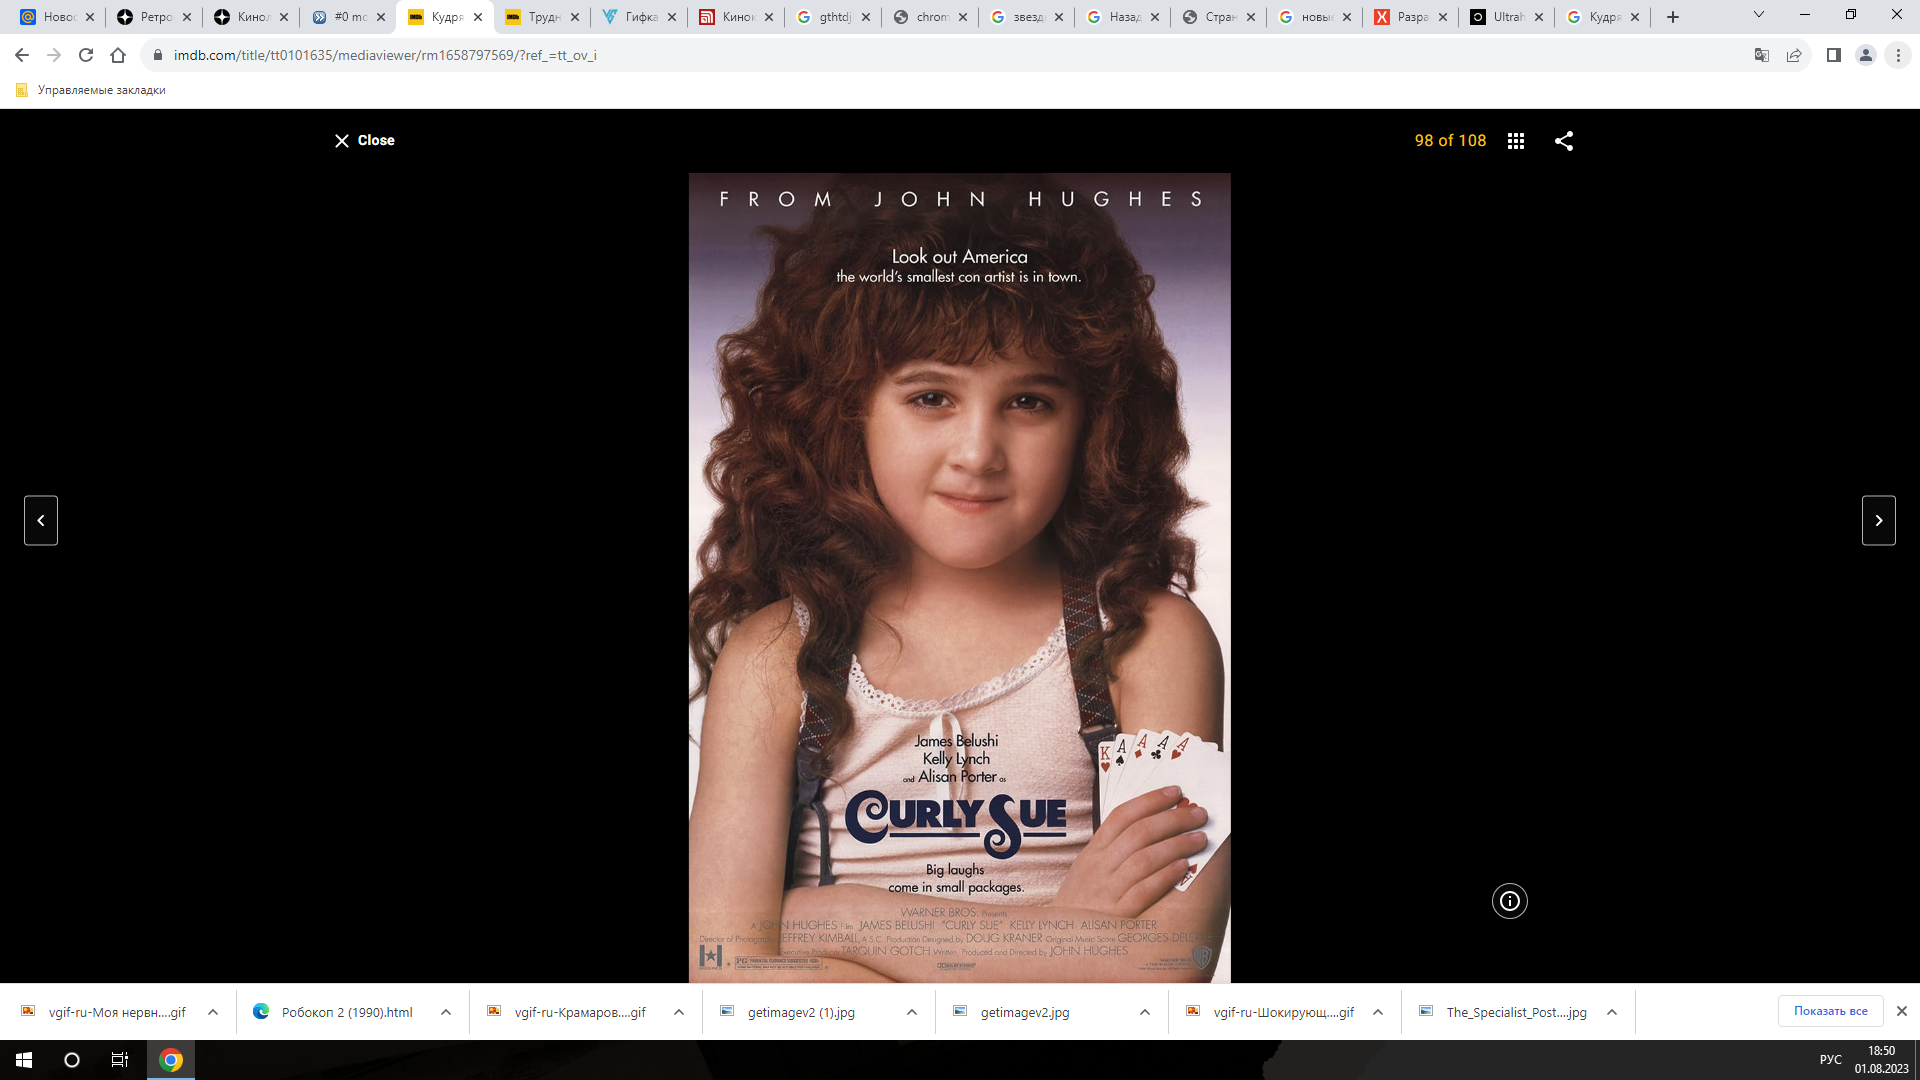Open downloaded Робокоп 2 (1990).html

click(x=334, y=1012)
